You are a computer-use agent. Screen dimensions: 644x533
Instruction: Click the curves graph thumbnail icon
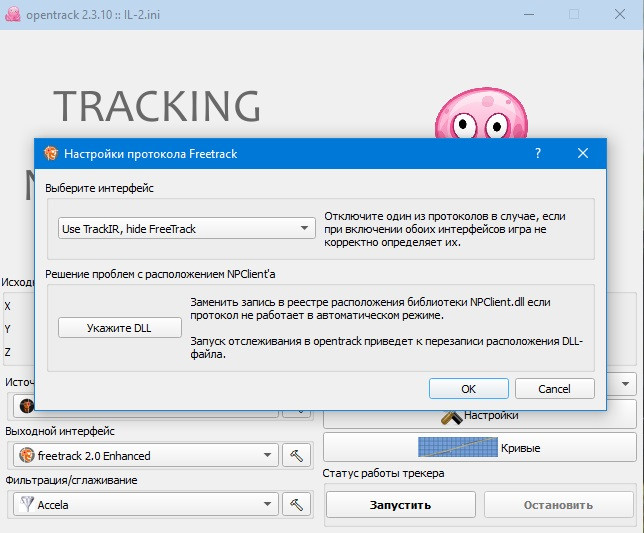458,447
